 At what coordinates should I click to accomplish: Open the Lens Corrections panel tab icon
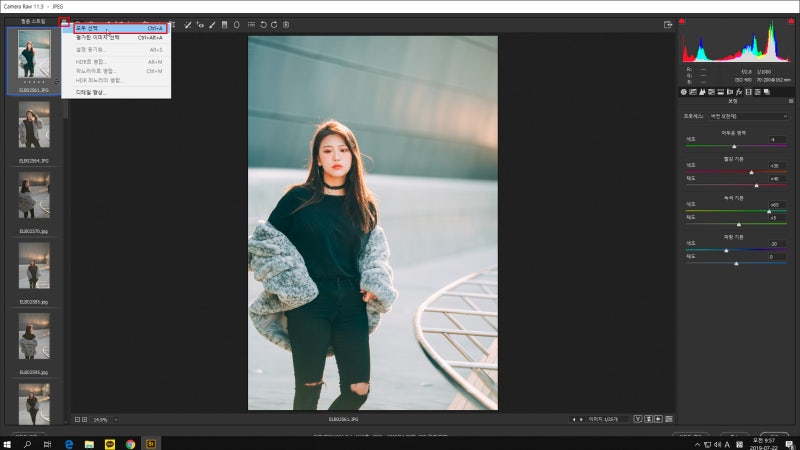click(x=730, y=92)
